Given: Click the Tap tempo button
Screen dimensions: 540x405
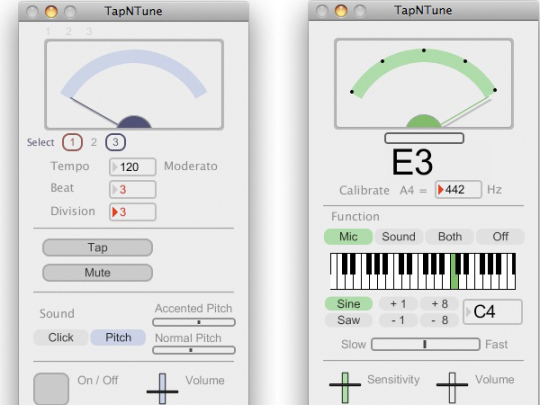Looking at the screenshot, I should click(x=97, y=248).
